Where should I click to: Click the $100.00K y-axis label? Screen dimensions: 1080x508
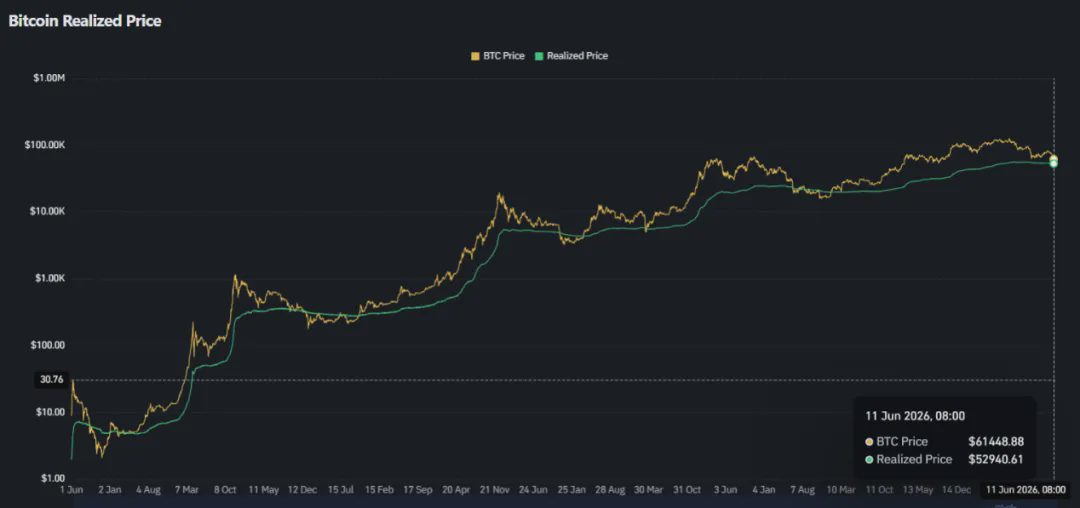44,145
